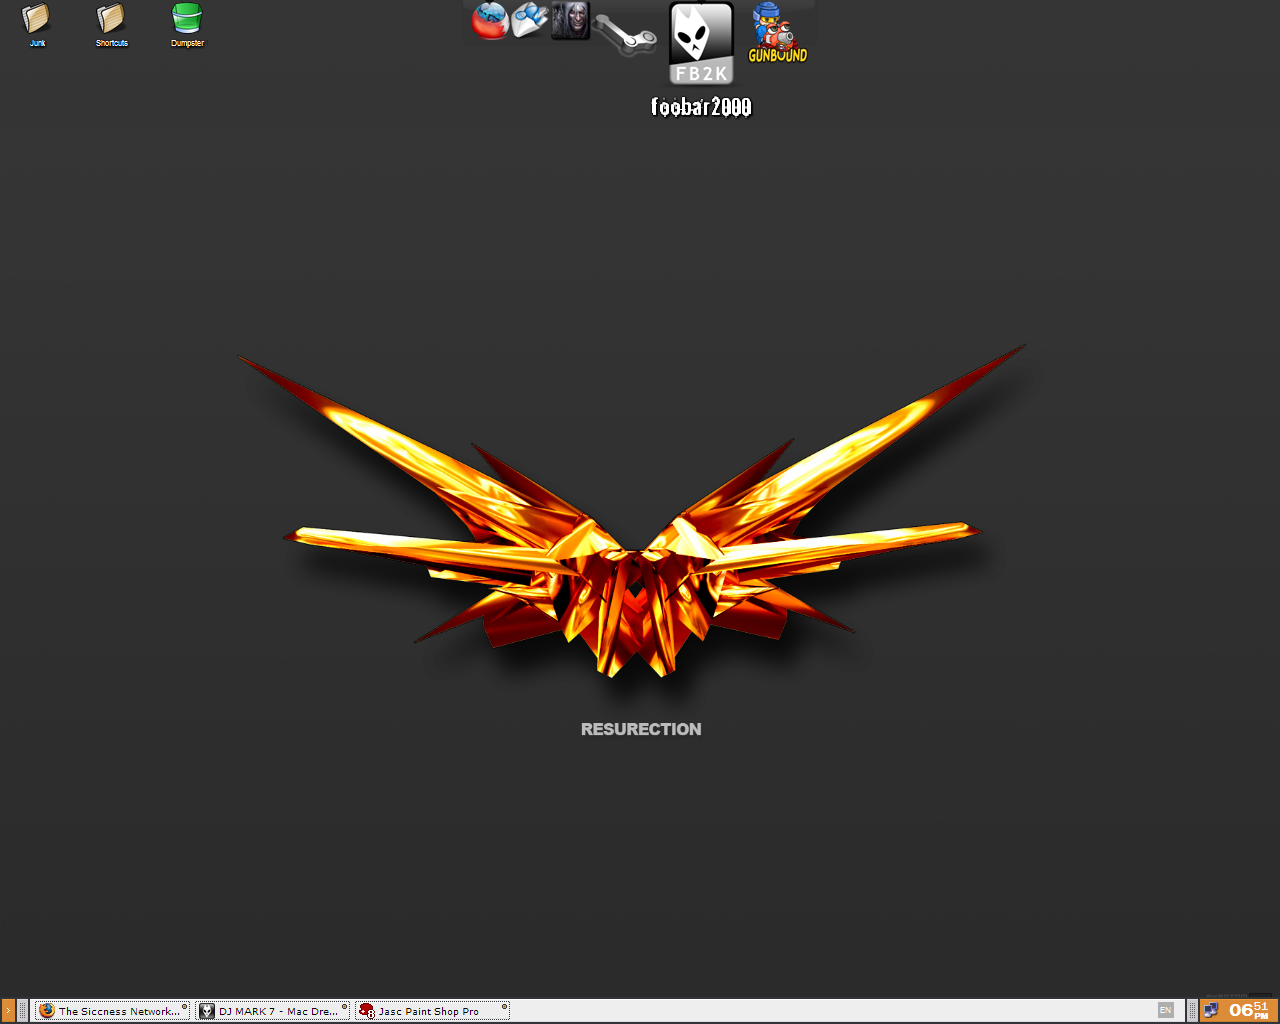Image resolution: width=1280 pixels, height=1024 pixels.
Task: Launch GunBound from the dock
Action: pyautogui.click(x=778, y=32)
